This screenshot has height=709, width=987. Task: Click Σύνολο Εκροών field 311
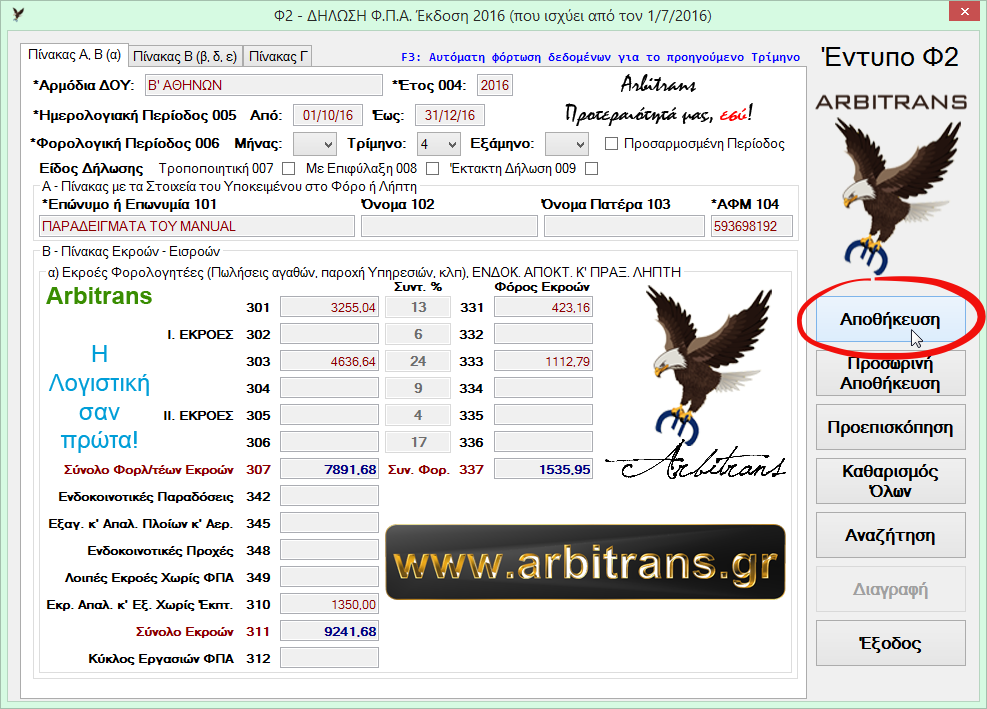tap(329, 631)
